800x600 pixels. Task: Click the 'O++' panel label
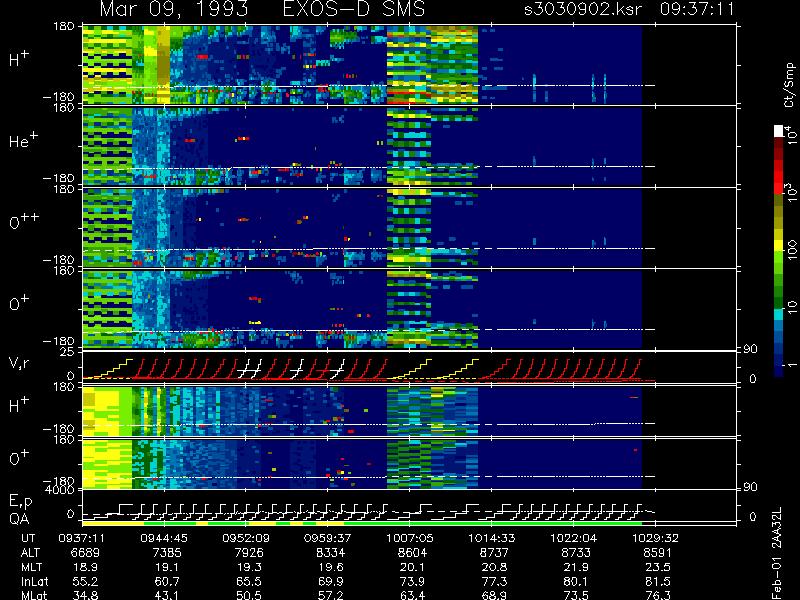click(x=24, y=221)
